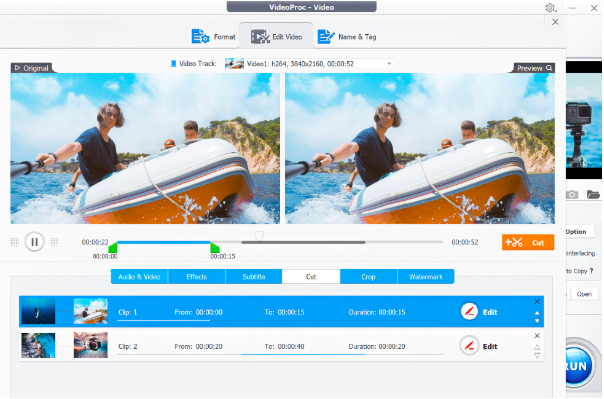Click the Clip 2 Duration: 00:00:20 text
Viewport: 604px width, 399px height.
pos(377,347)
